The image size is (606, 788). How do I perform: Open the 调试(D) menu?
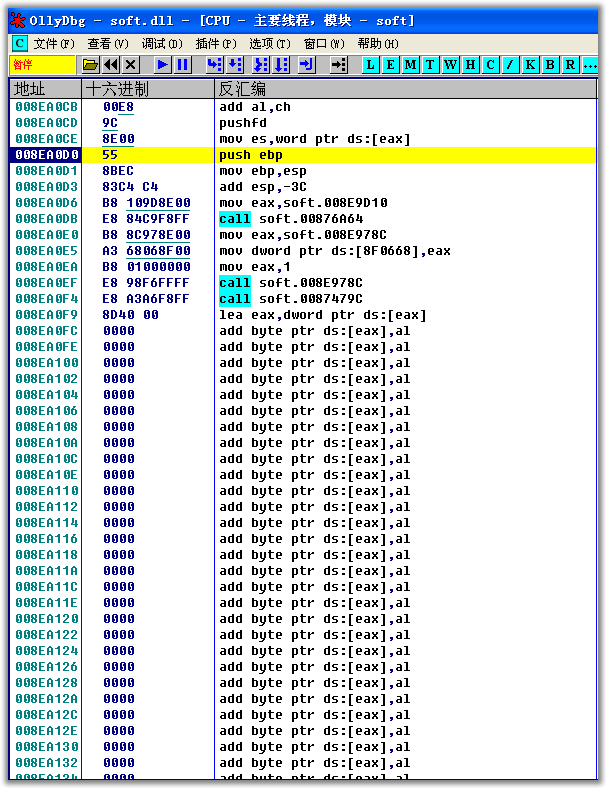pos(162,44)
